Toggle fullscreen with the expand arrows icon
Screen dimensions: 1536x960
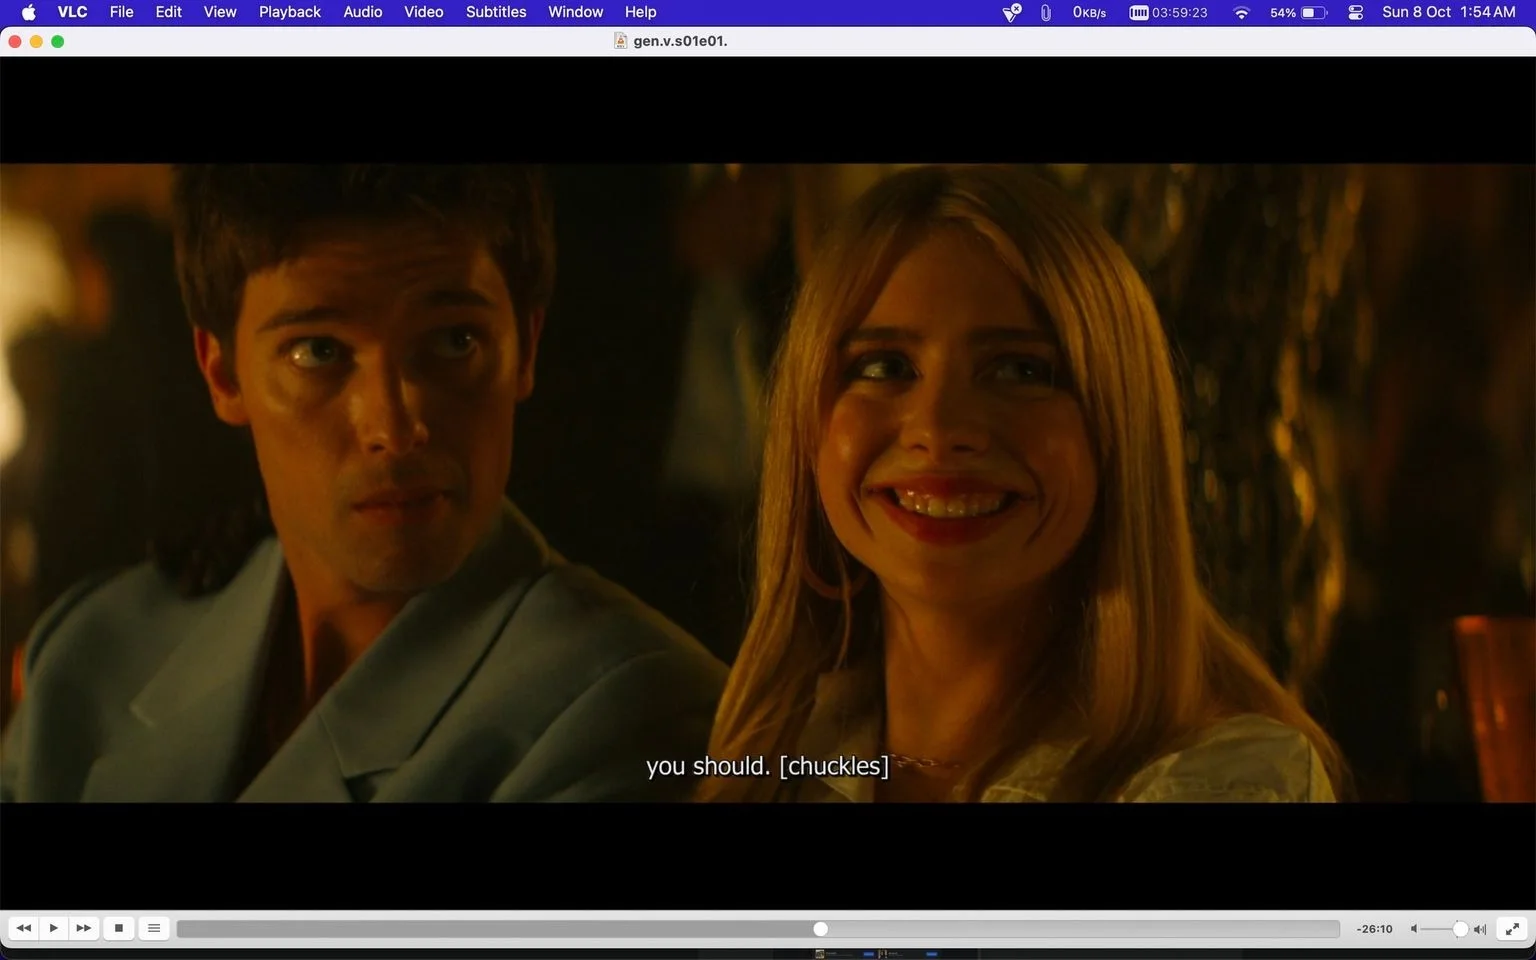1512,929
